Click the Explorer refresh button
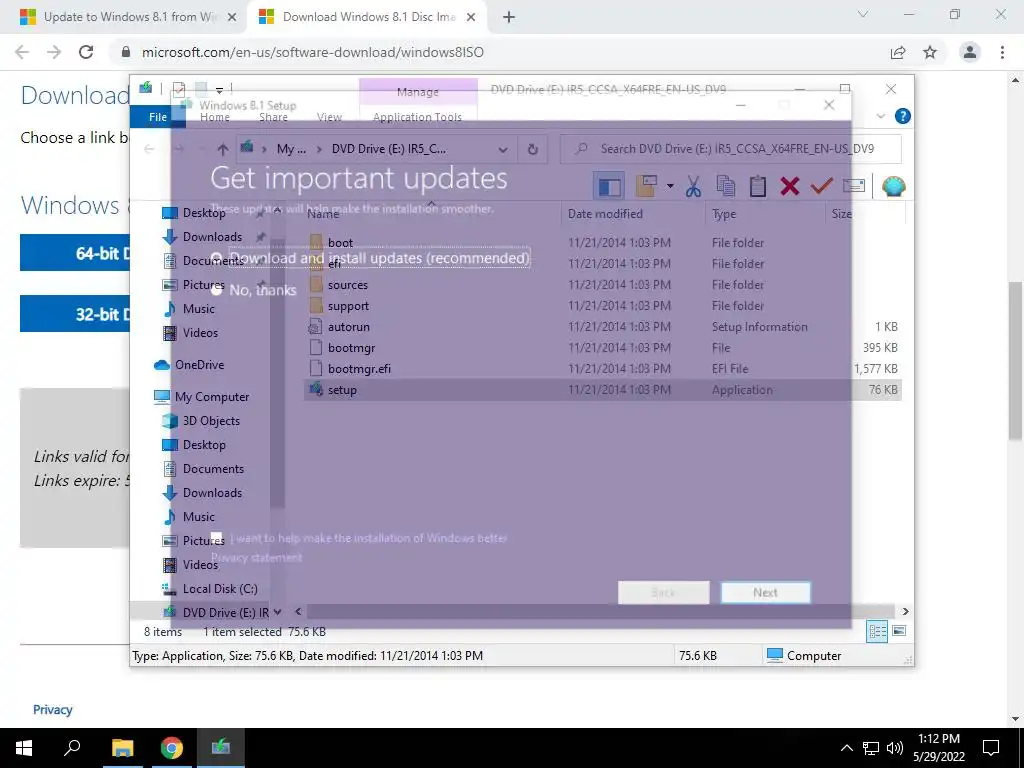Screen dimensions: 1024x768 click(533, 149)
